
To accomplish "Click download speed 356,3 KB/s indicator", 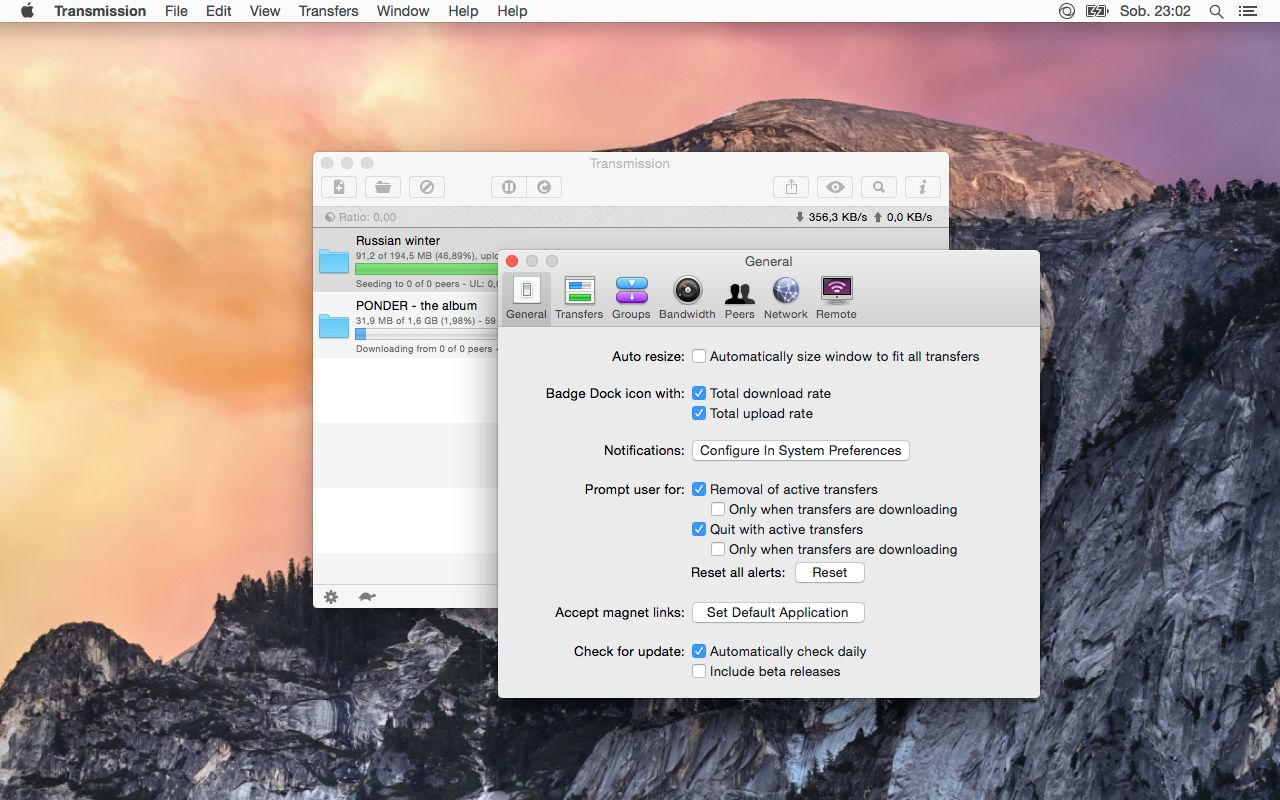I will 831,217.
